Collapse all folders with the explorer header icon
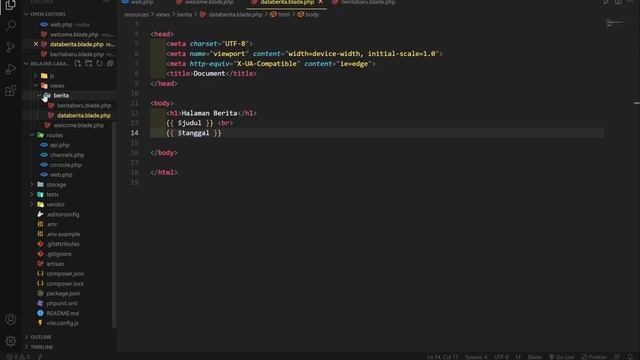640x360 pixels. click(110, 64)
